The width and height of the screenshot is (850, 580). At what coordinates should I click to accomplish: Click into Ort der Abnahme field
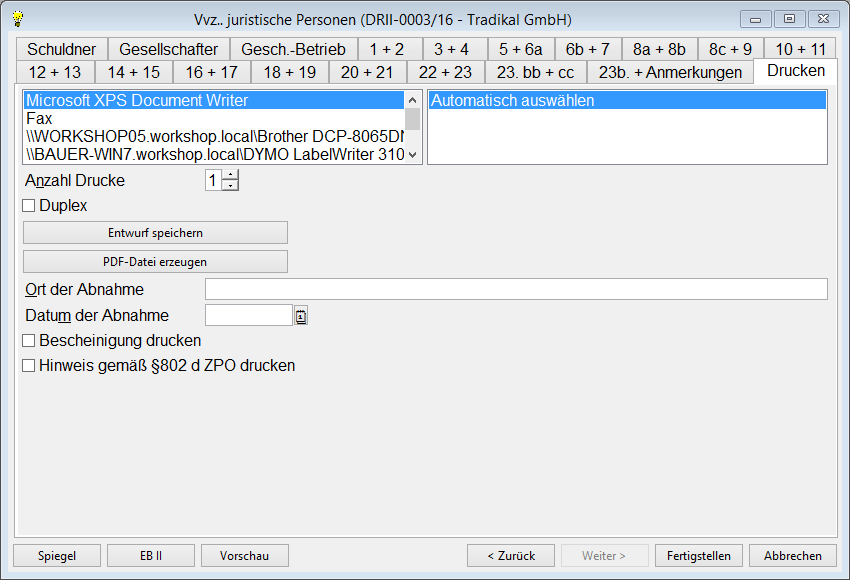point(515,290)
